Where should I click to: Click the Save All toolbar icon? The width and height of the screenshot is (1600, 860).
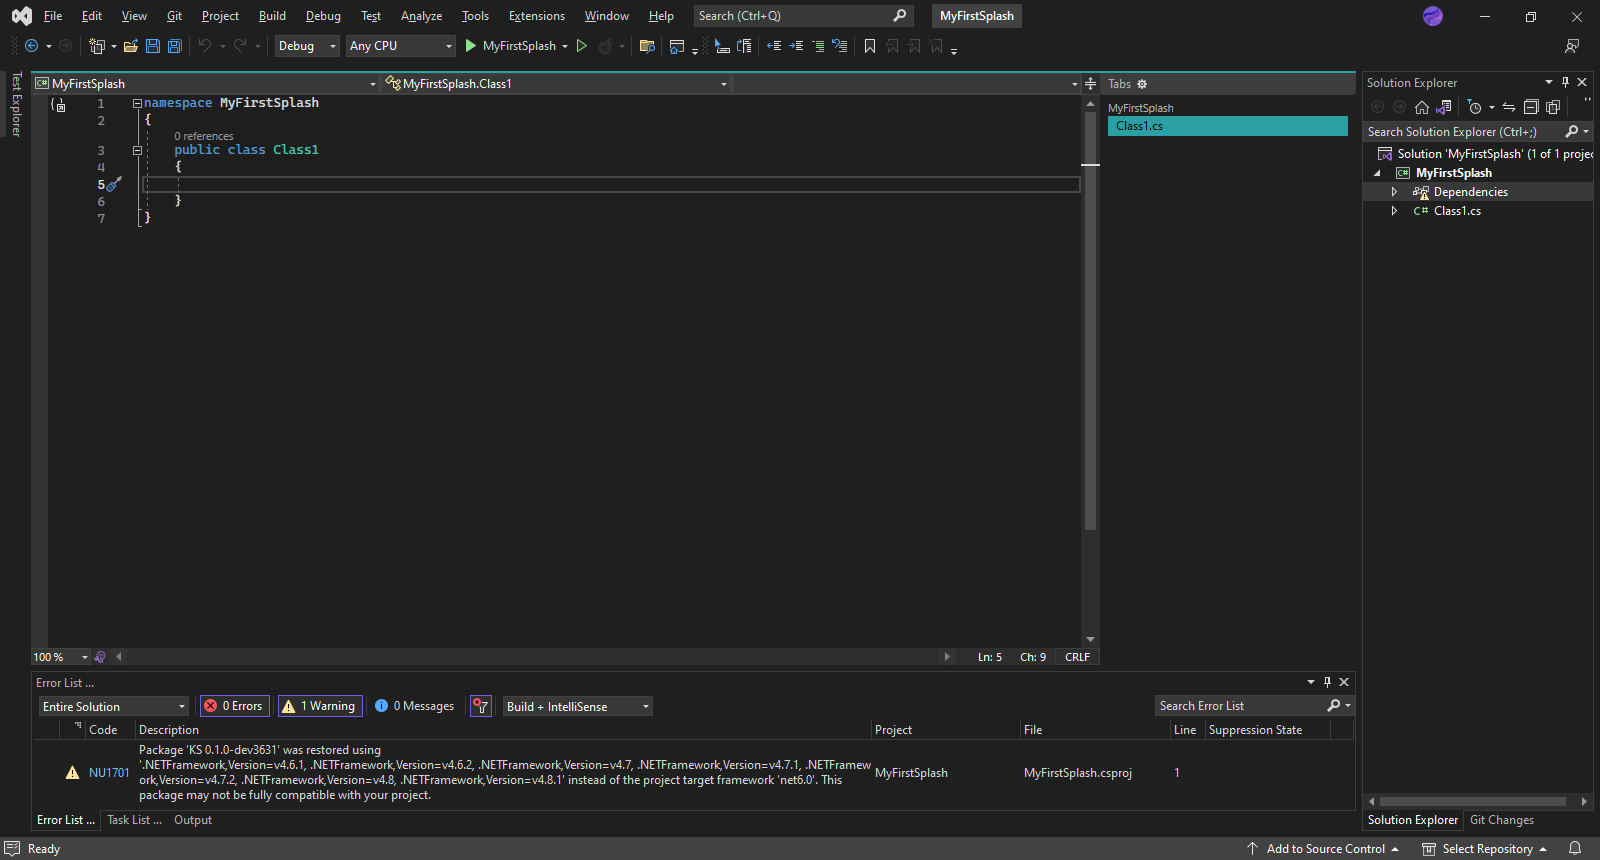tap(175, 46)
